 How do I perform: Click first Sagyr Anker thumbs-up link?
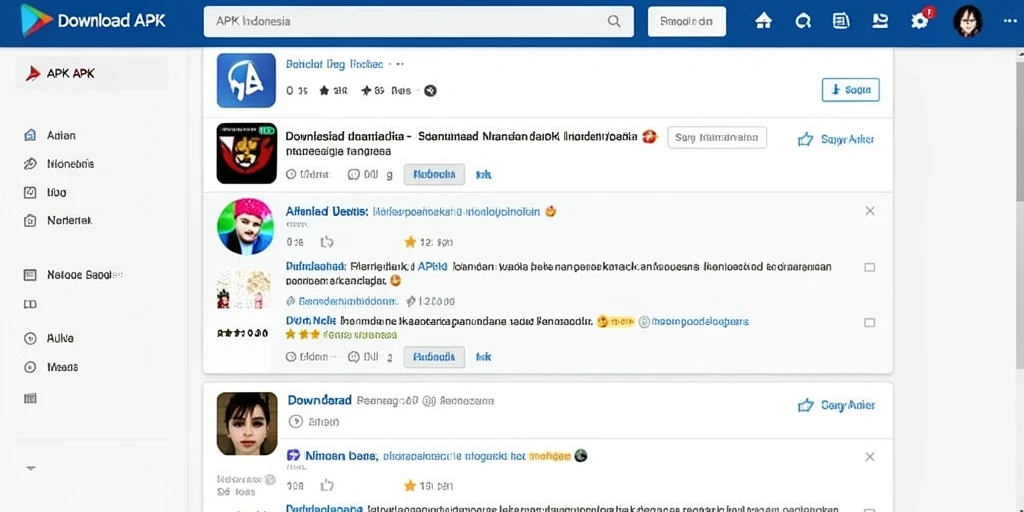(836, 139)
